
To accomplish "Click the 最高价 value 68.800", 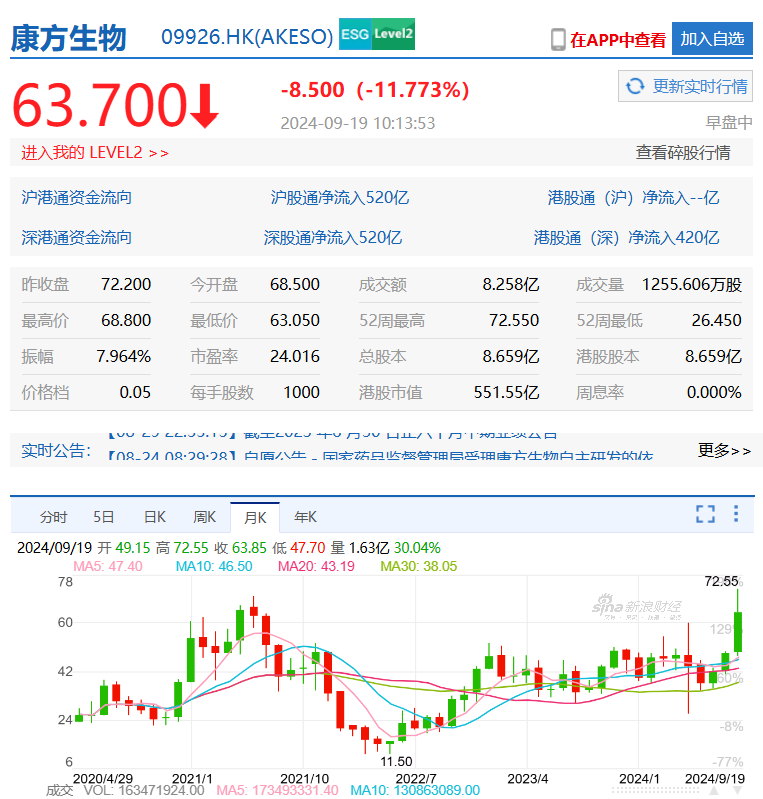I will 126,321.
